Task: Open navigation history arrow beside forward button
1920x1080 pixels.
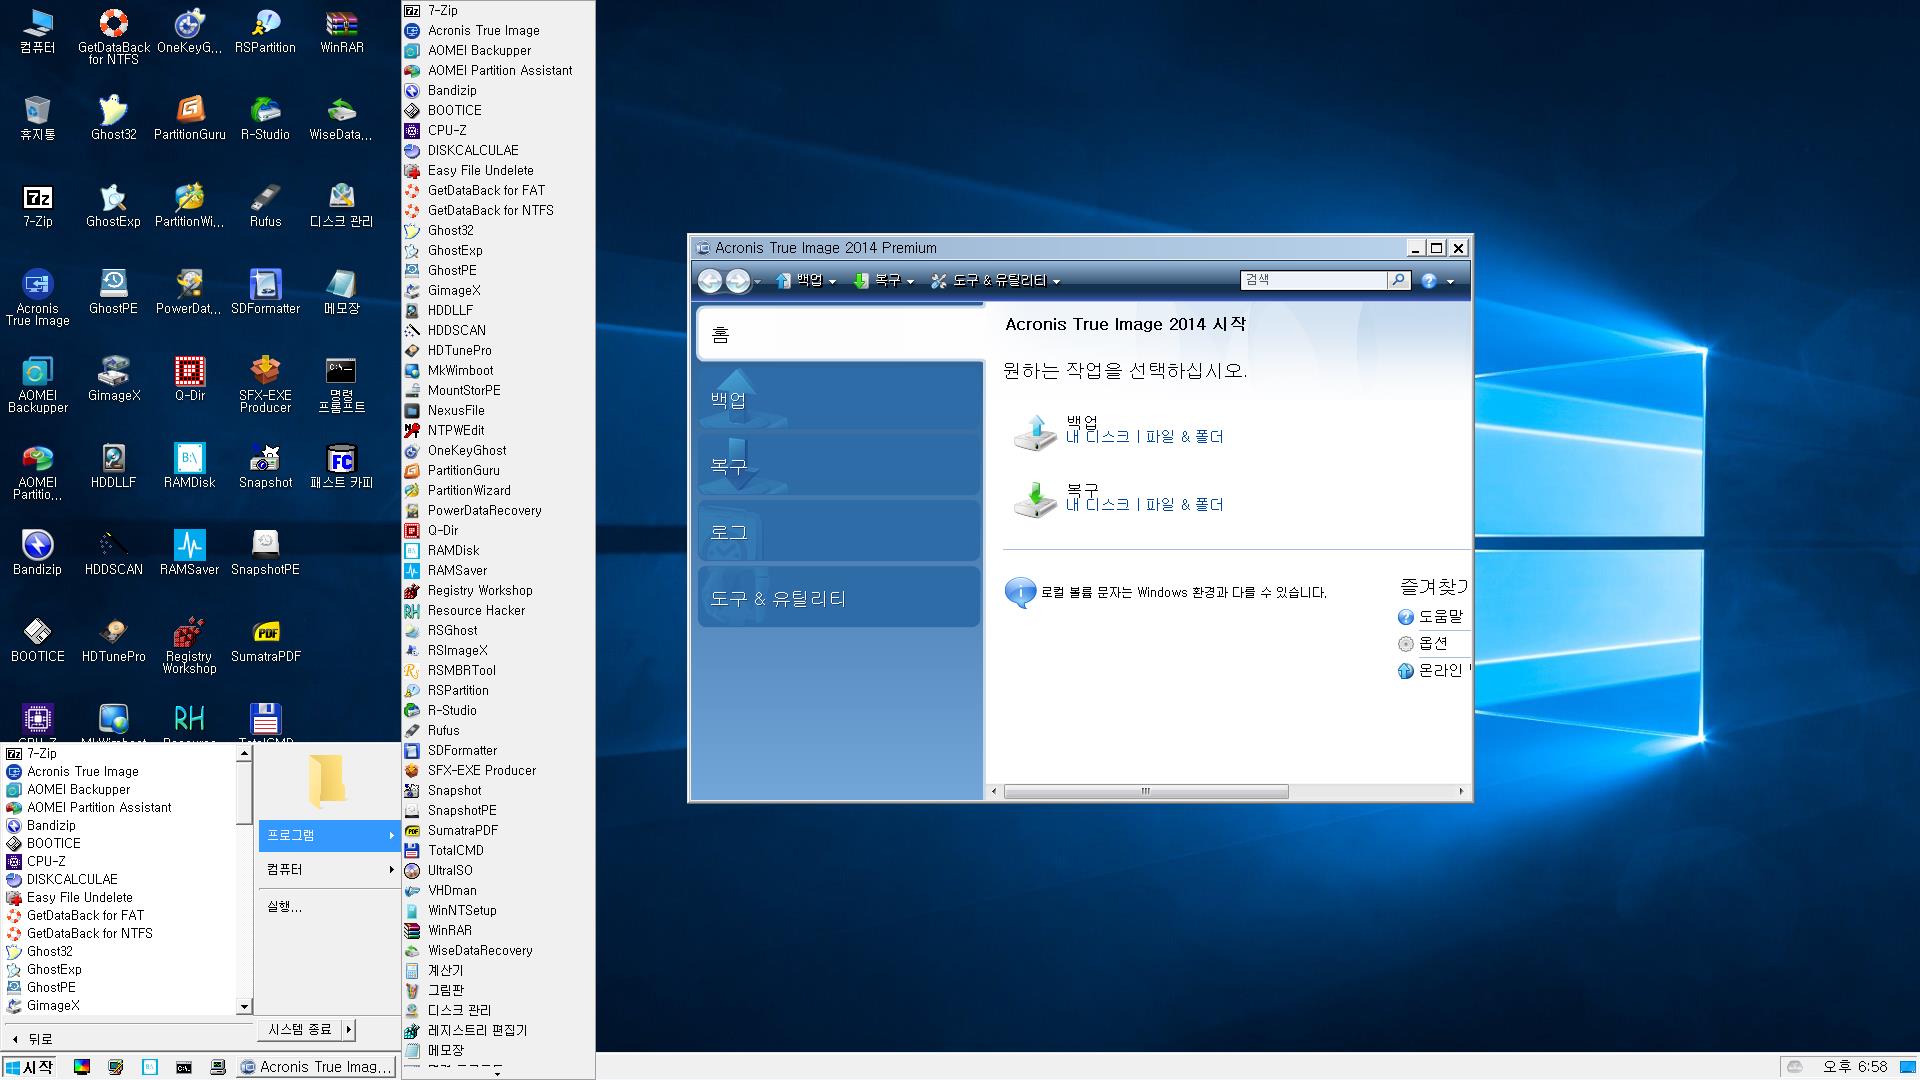Action: 757,282
